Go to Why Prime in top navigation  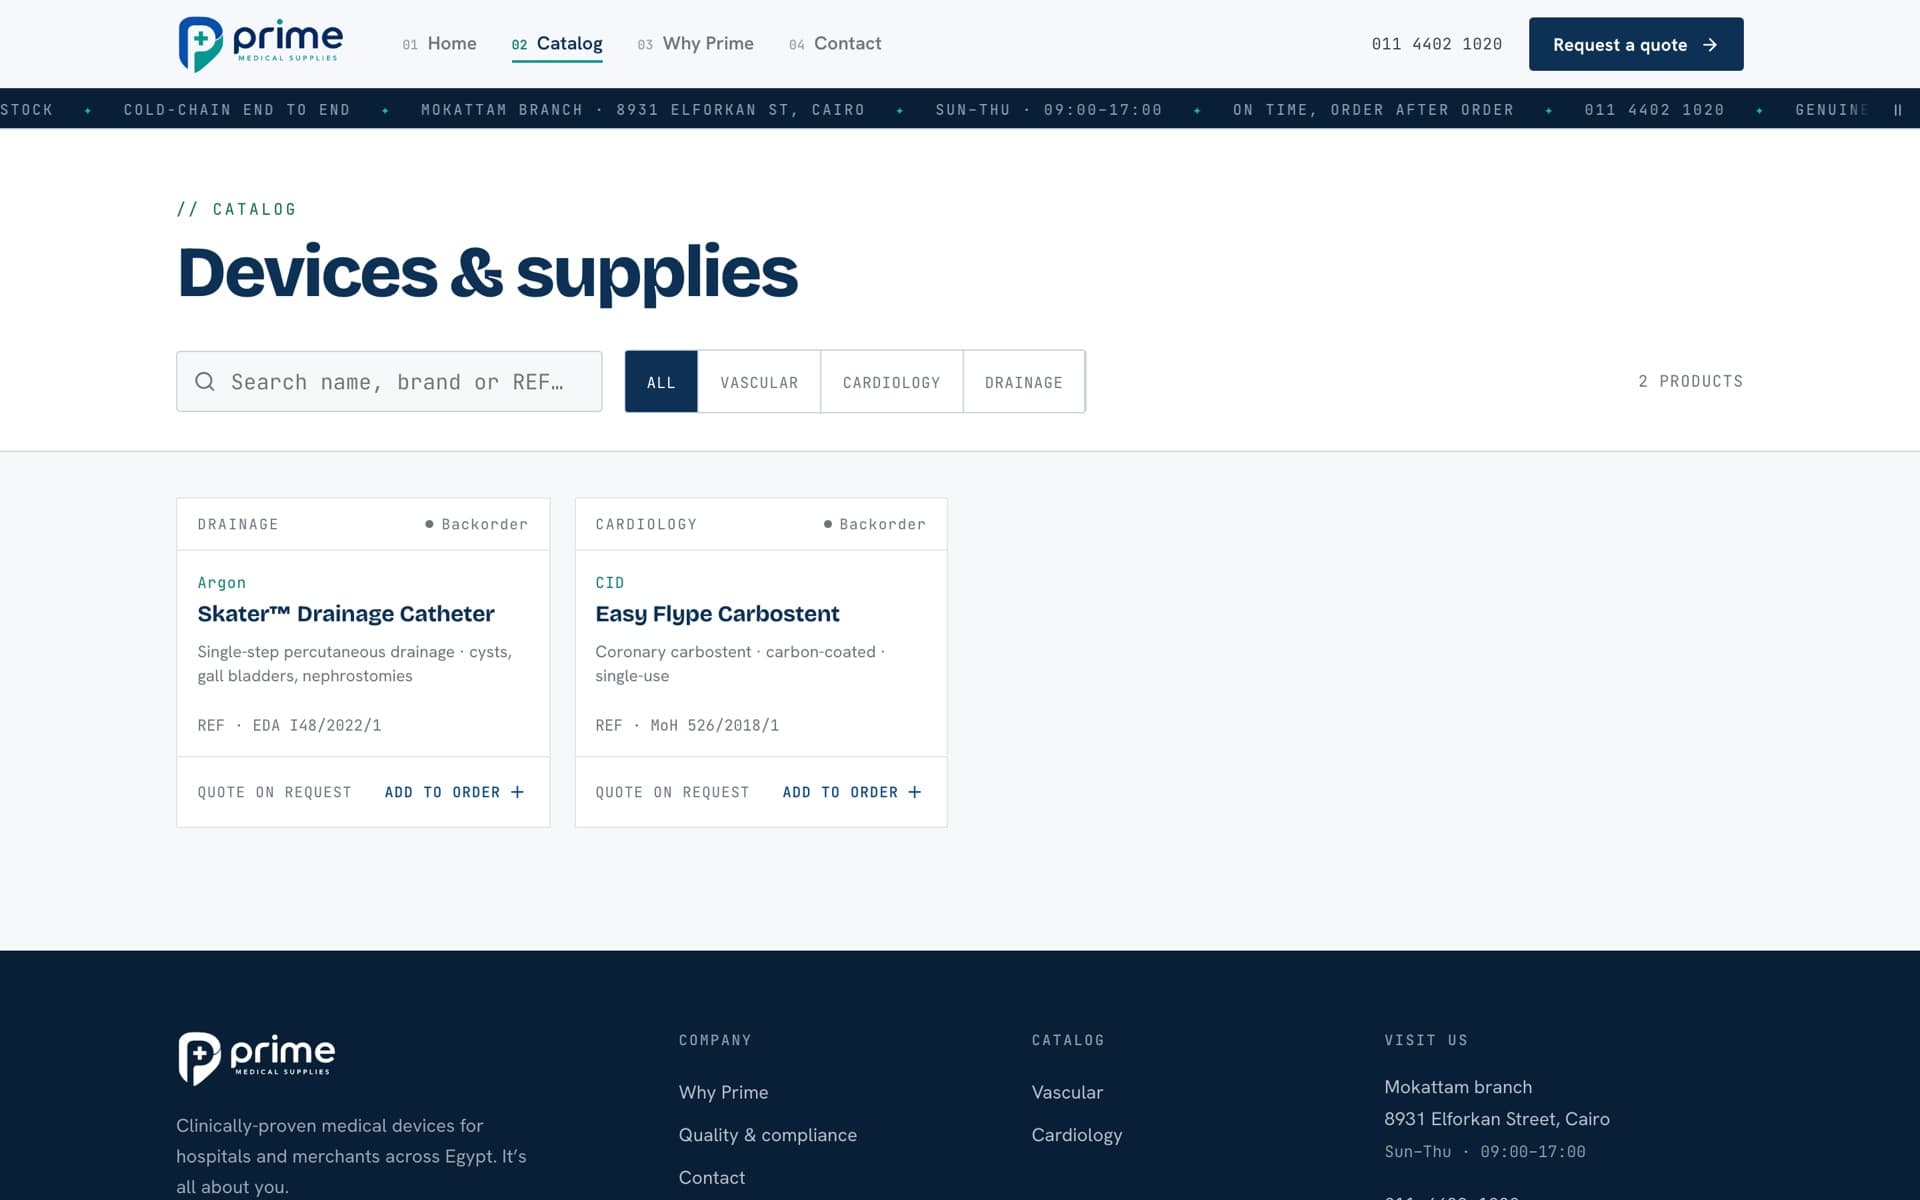pyautogui.click(x=695, y=44)
